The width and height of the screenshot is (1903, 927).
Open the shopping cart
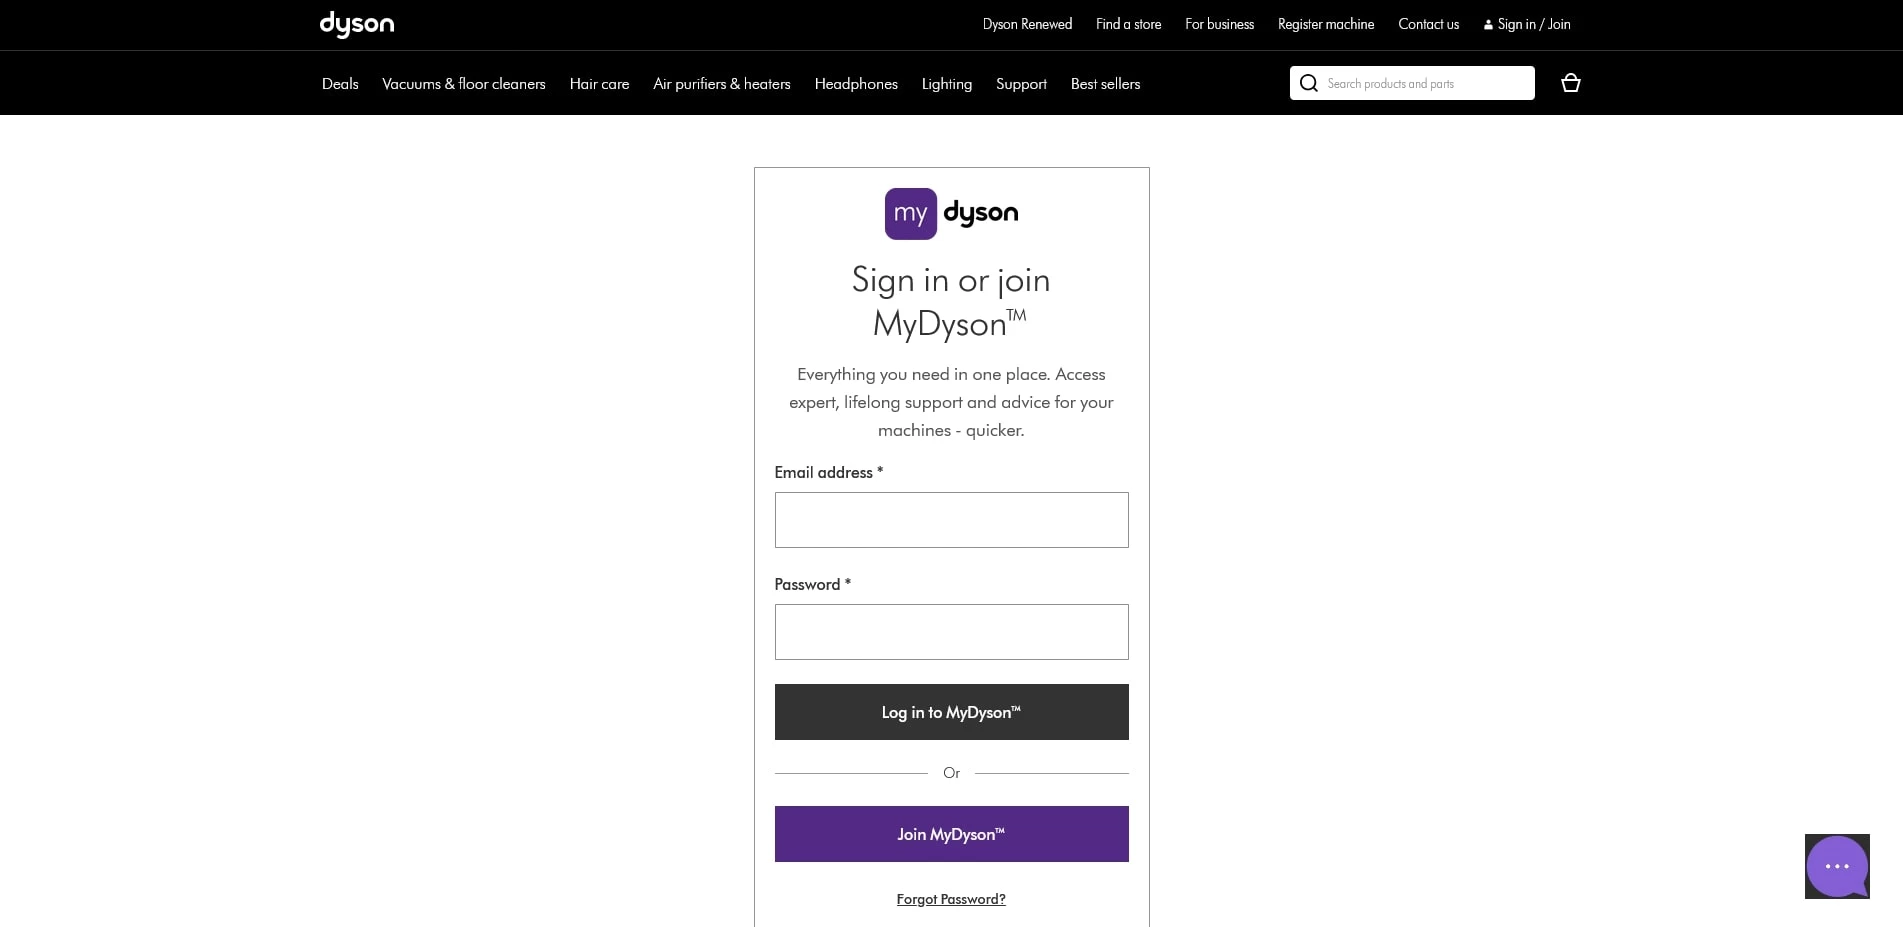pos(1570,83)
